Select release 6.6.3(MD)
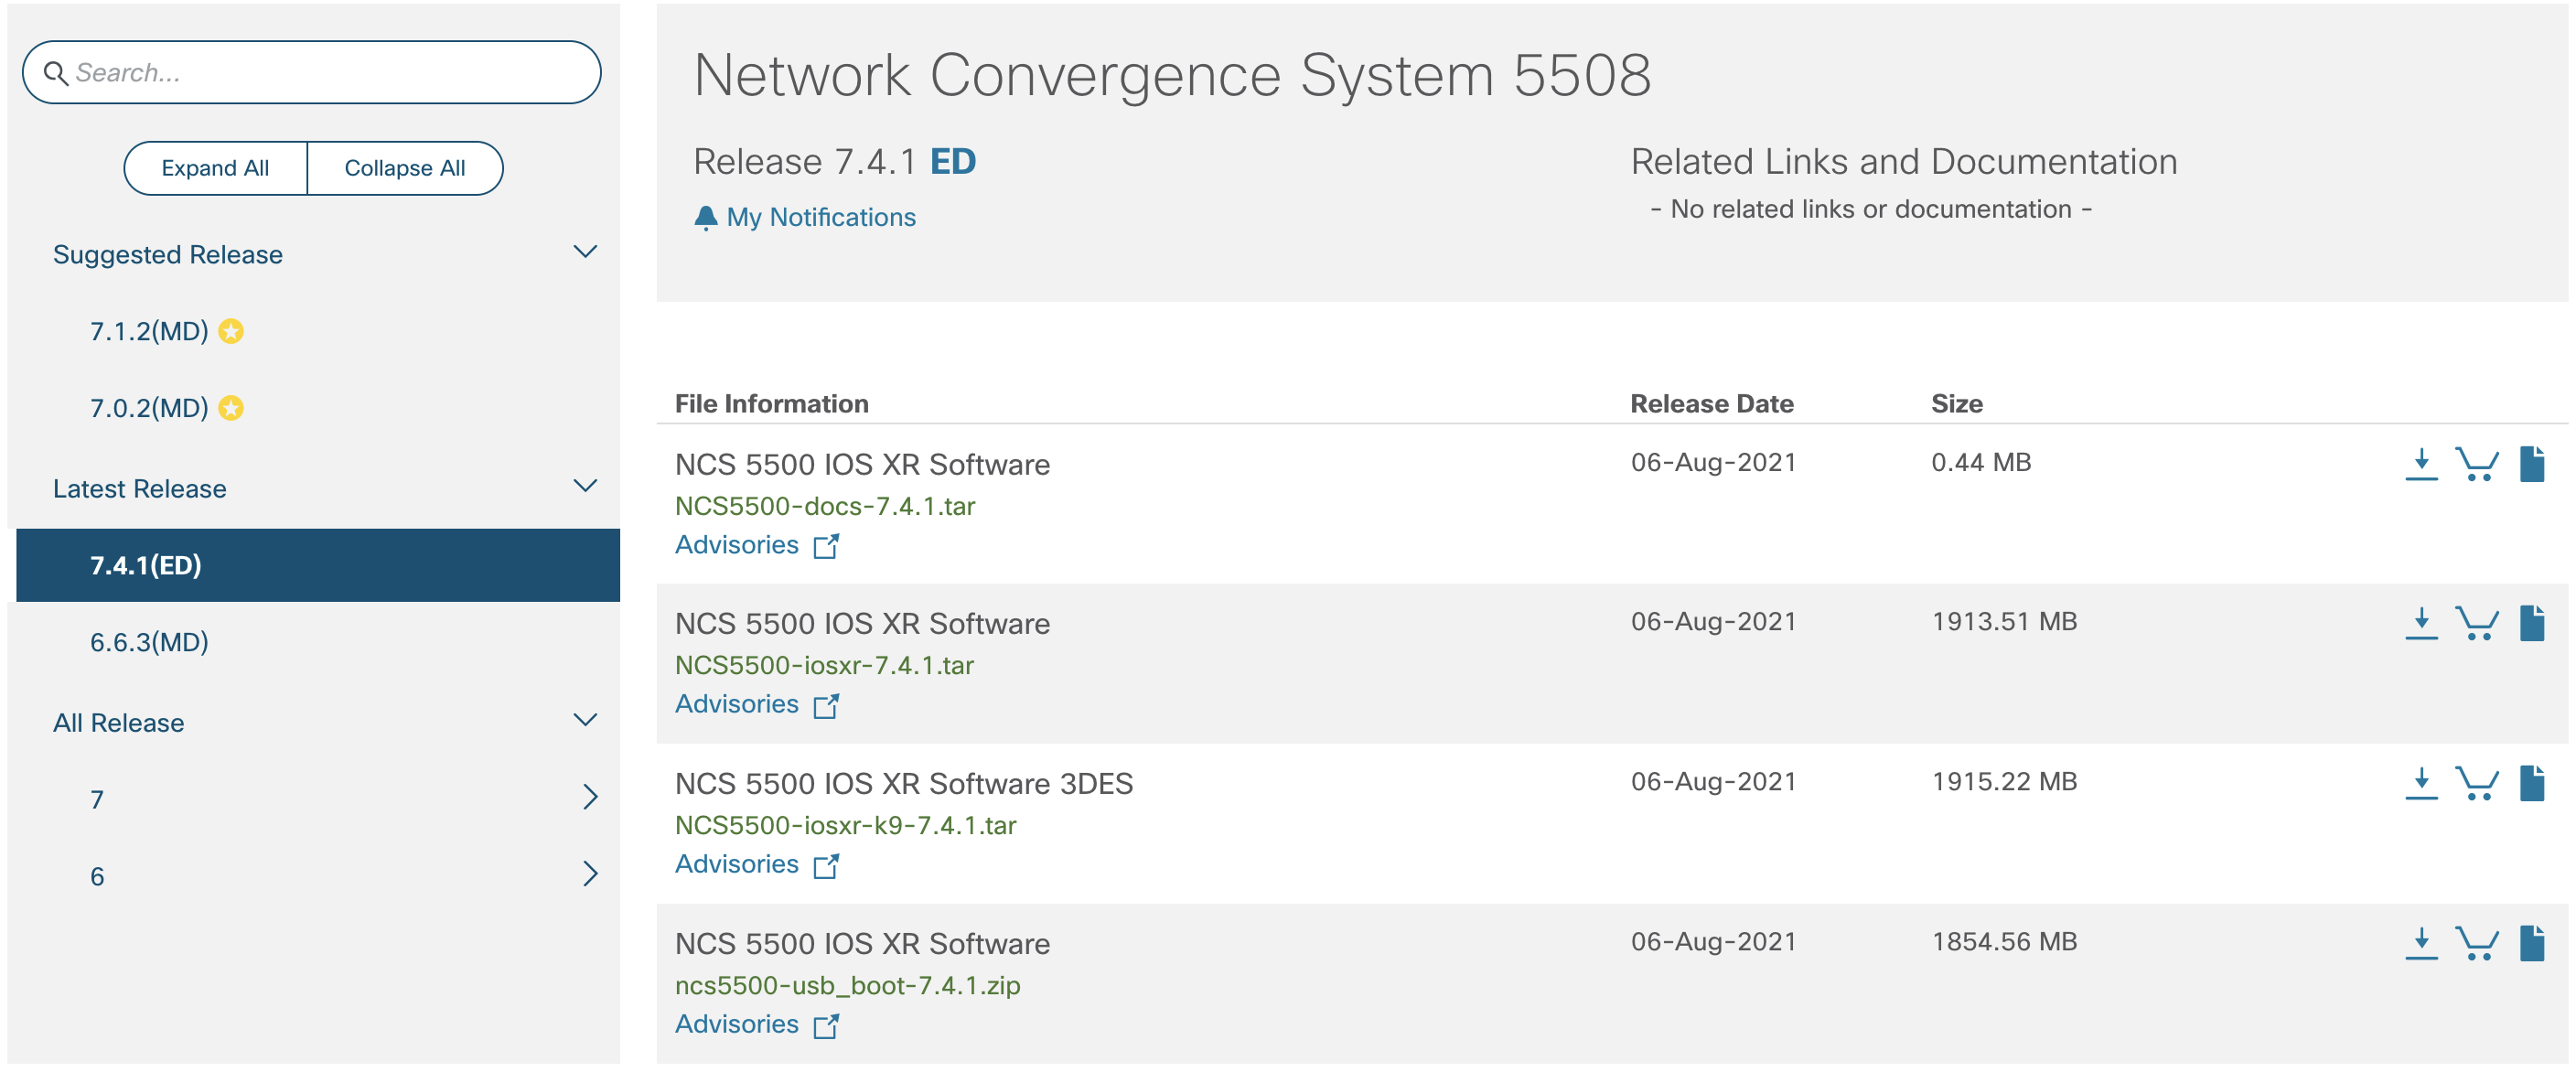This screenshot has height=1072, width=2576. coord(149,642)
